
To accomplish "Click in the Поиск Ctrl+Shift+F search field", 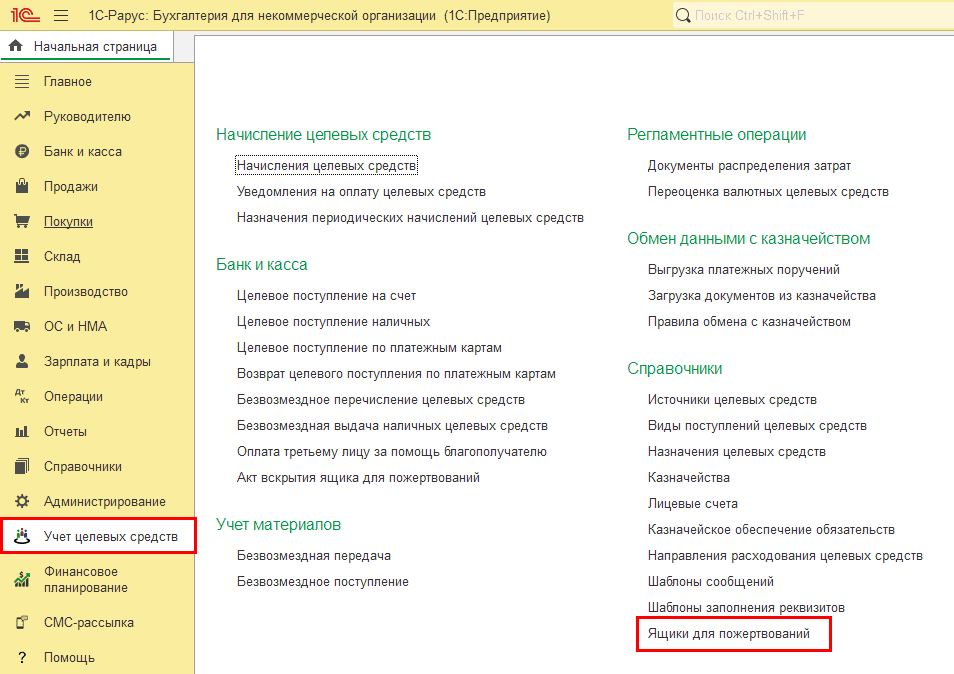I will (815, 15).
